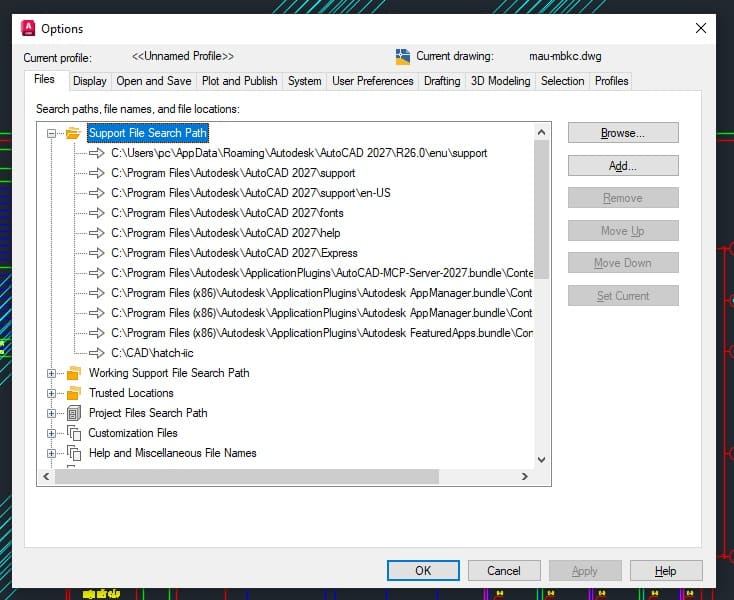Click the arrow icon beside AutoCAD 2027\fonts path
Screen dimensions: 734x600
click(96, 213)
